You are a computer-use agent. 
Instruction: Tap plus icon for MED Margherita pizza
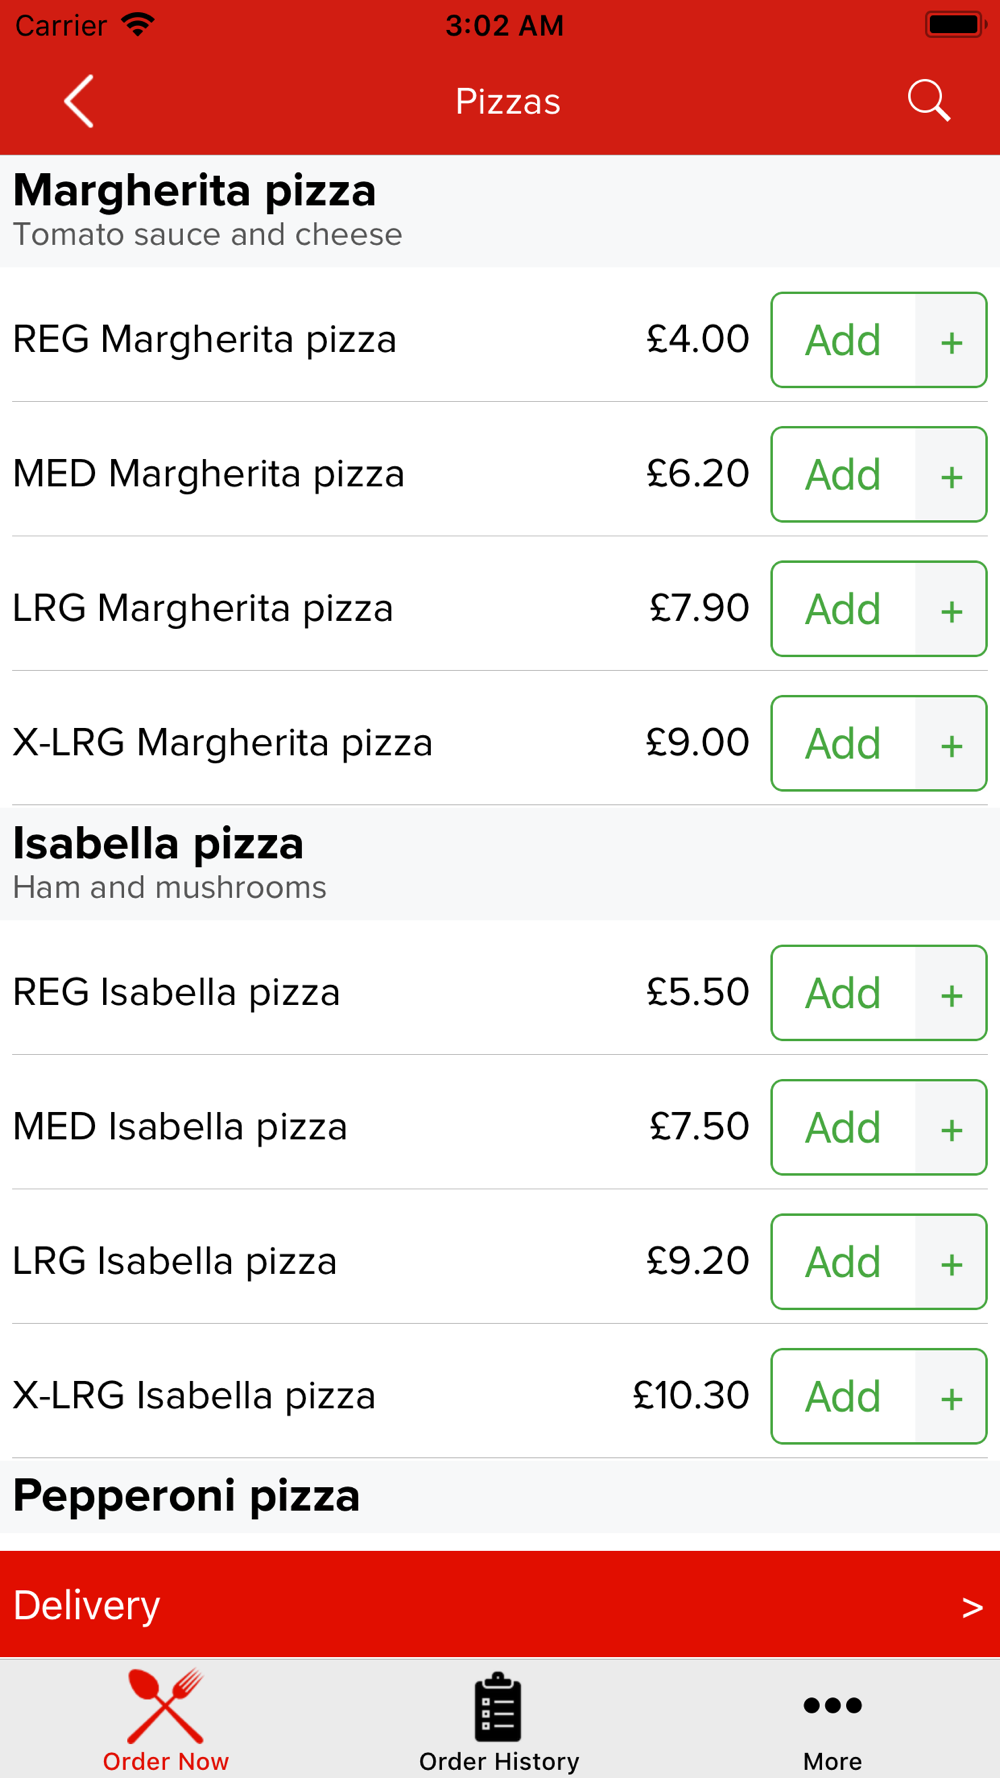(951, 475)
